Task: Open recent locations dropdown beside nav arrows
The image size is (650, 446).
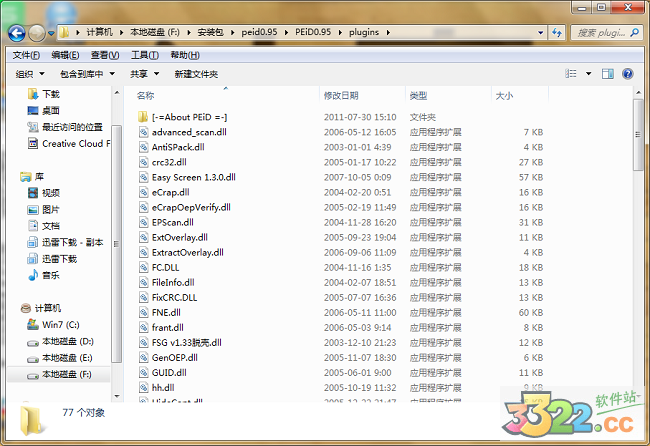Action: click(51, 33)
